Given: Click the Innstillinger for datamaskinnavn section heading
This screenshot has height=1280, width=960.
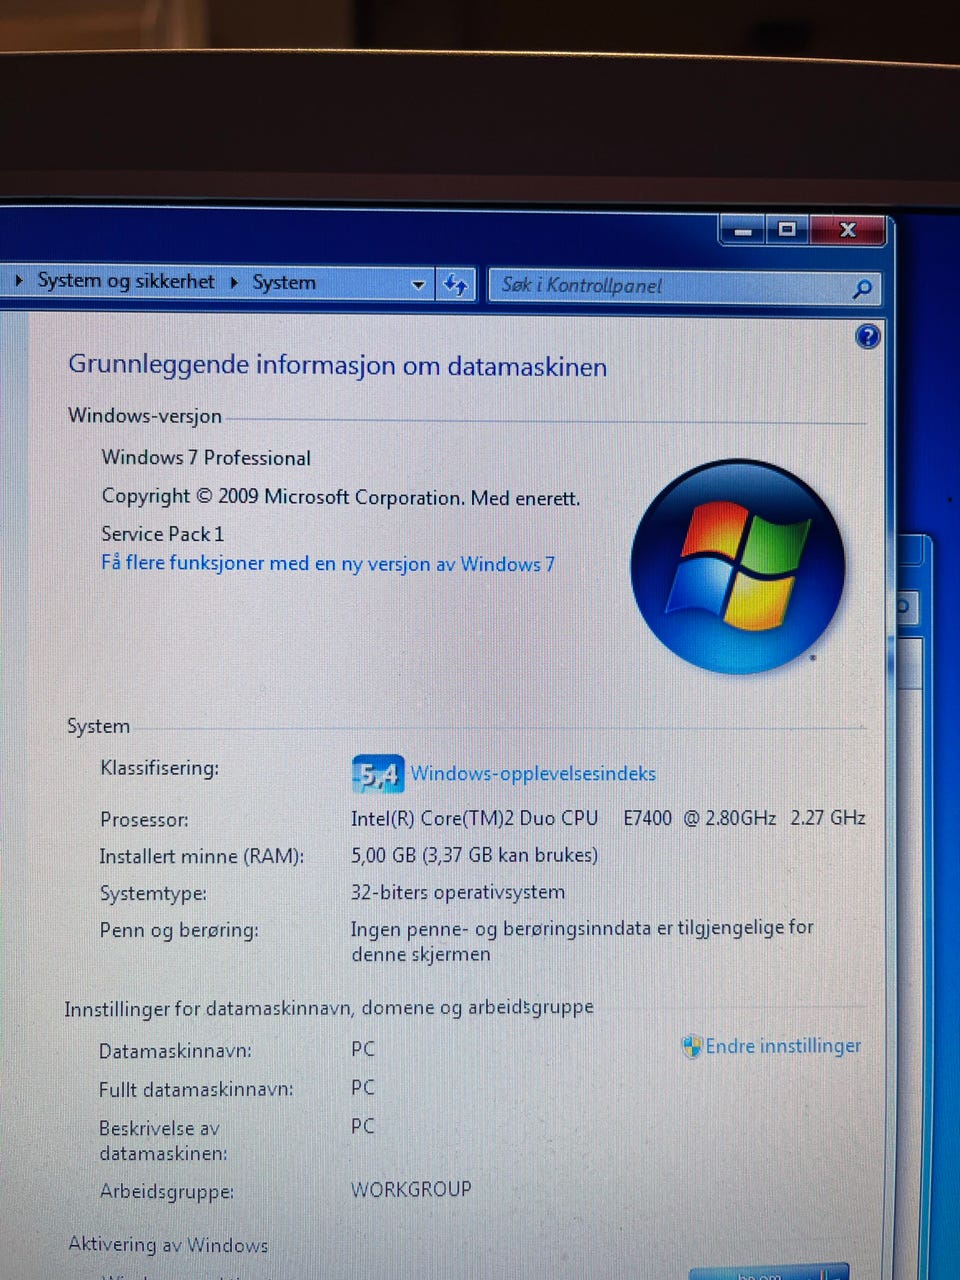Looking at the screenshot, I should pos(329,1008).
